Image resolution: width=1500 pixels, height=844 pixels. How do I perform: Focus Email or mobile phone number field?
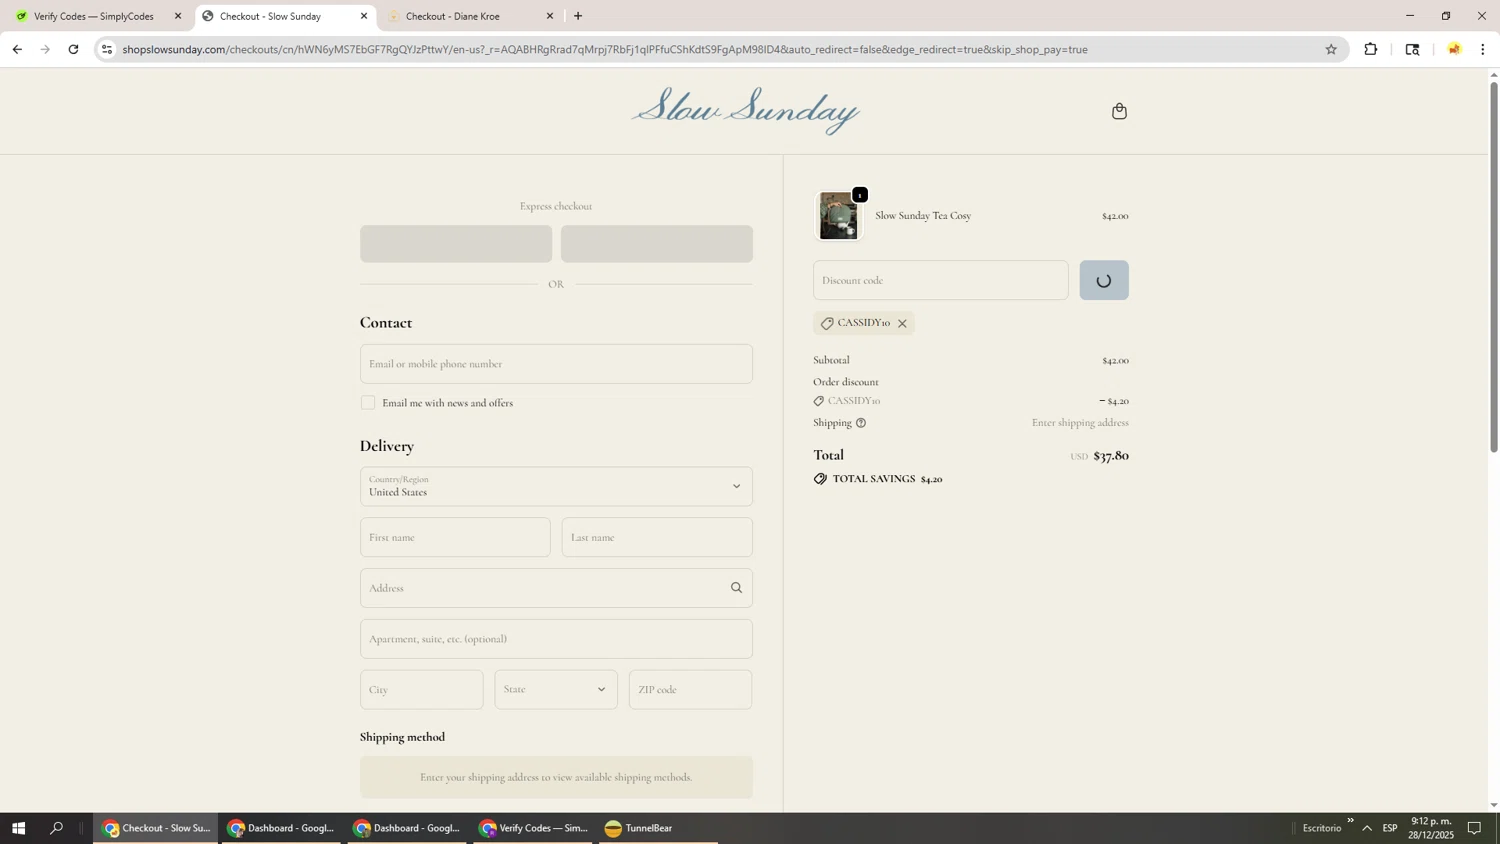click(556, 364)
